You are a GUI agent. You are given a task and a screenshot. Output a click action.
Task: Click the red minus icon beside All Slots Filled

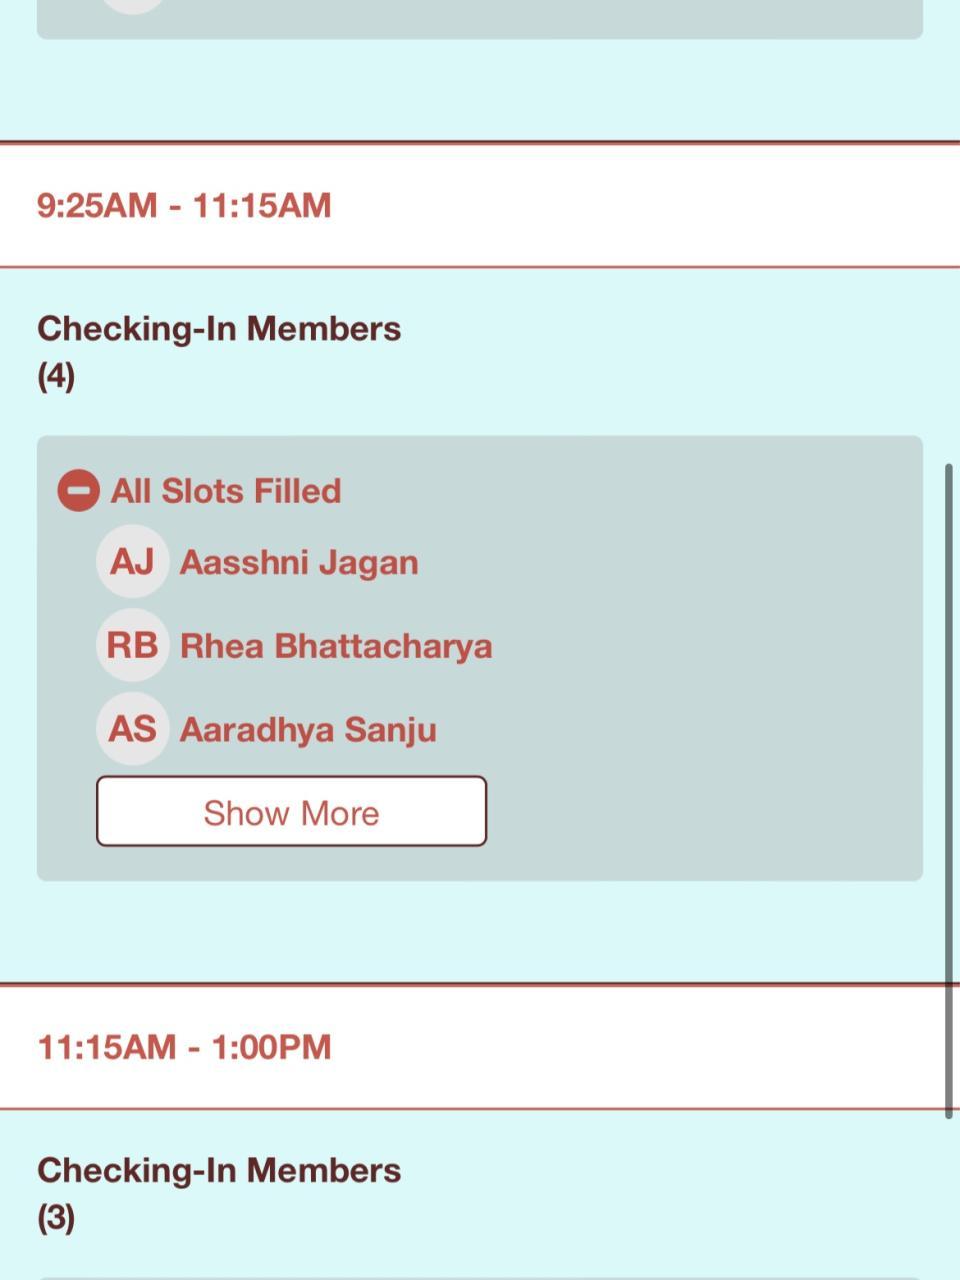tap(78, 491)
